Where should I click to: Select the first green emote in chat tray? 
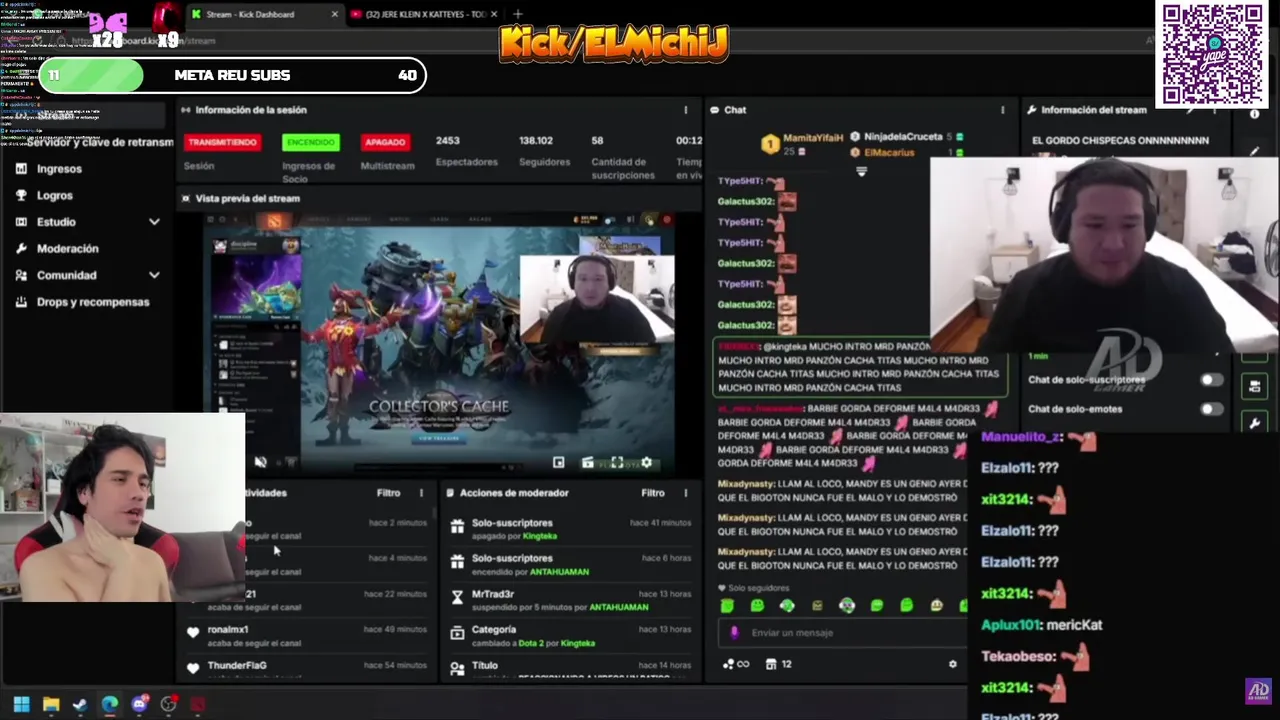(x=727, y=605)
